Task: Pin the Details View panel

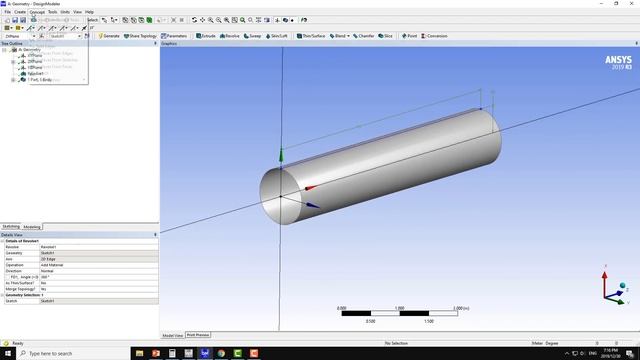Action: [x=155, y=235]
